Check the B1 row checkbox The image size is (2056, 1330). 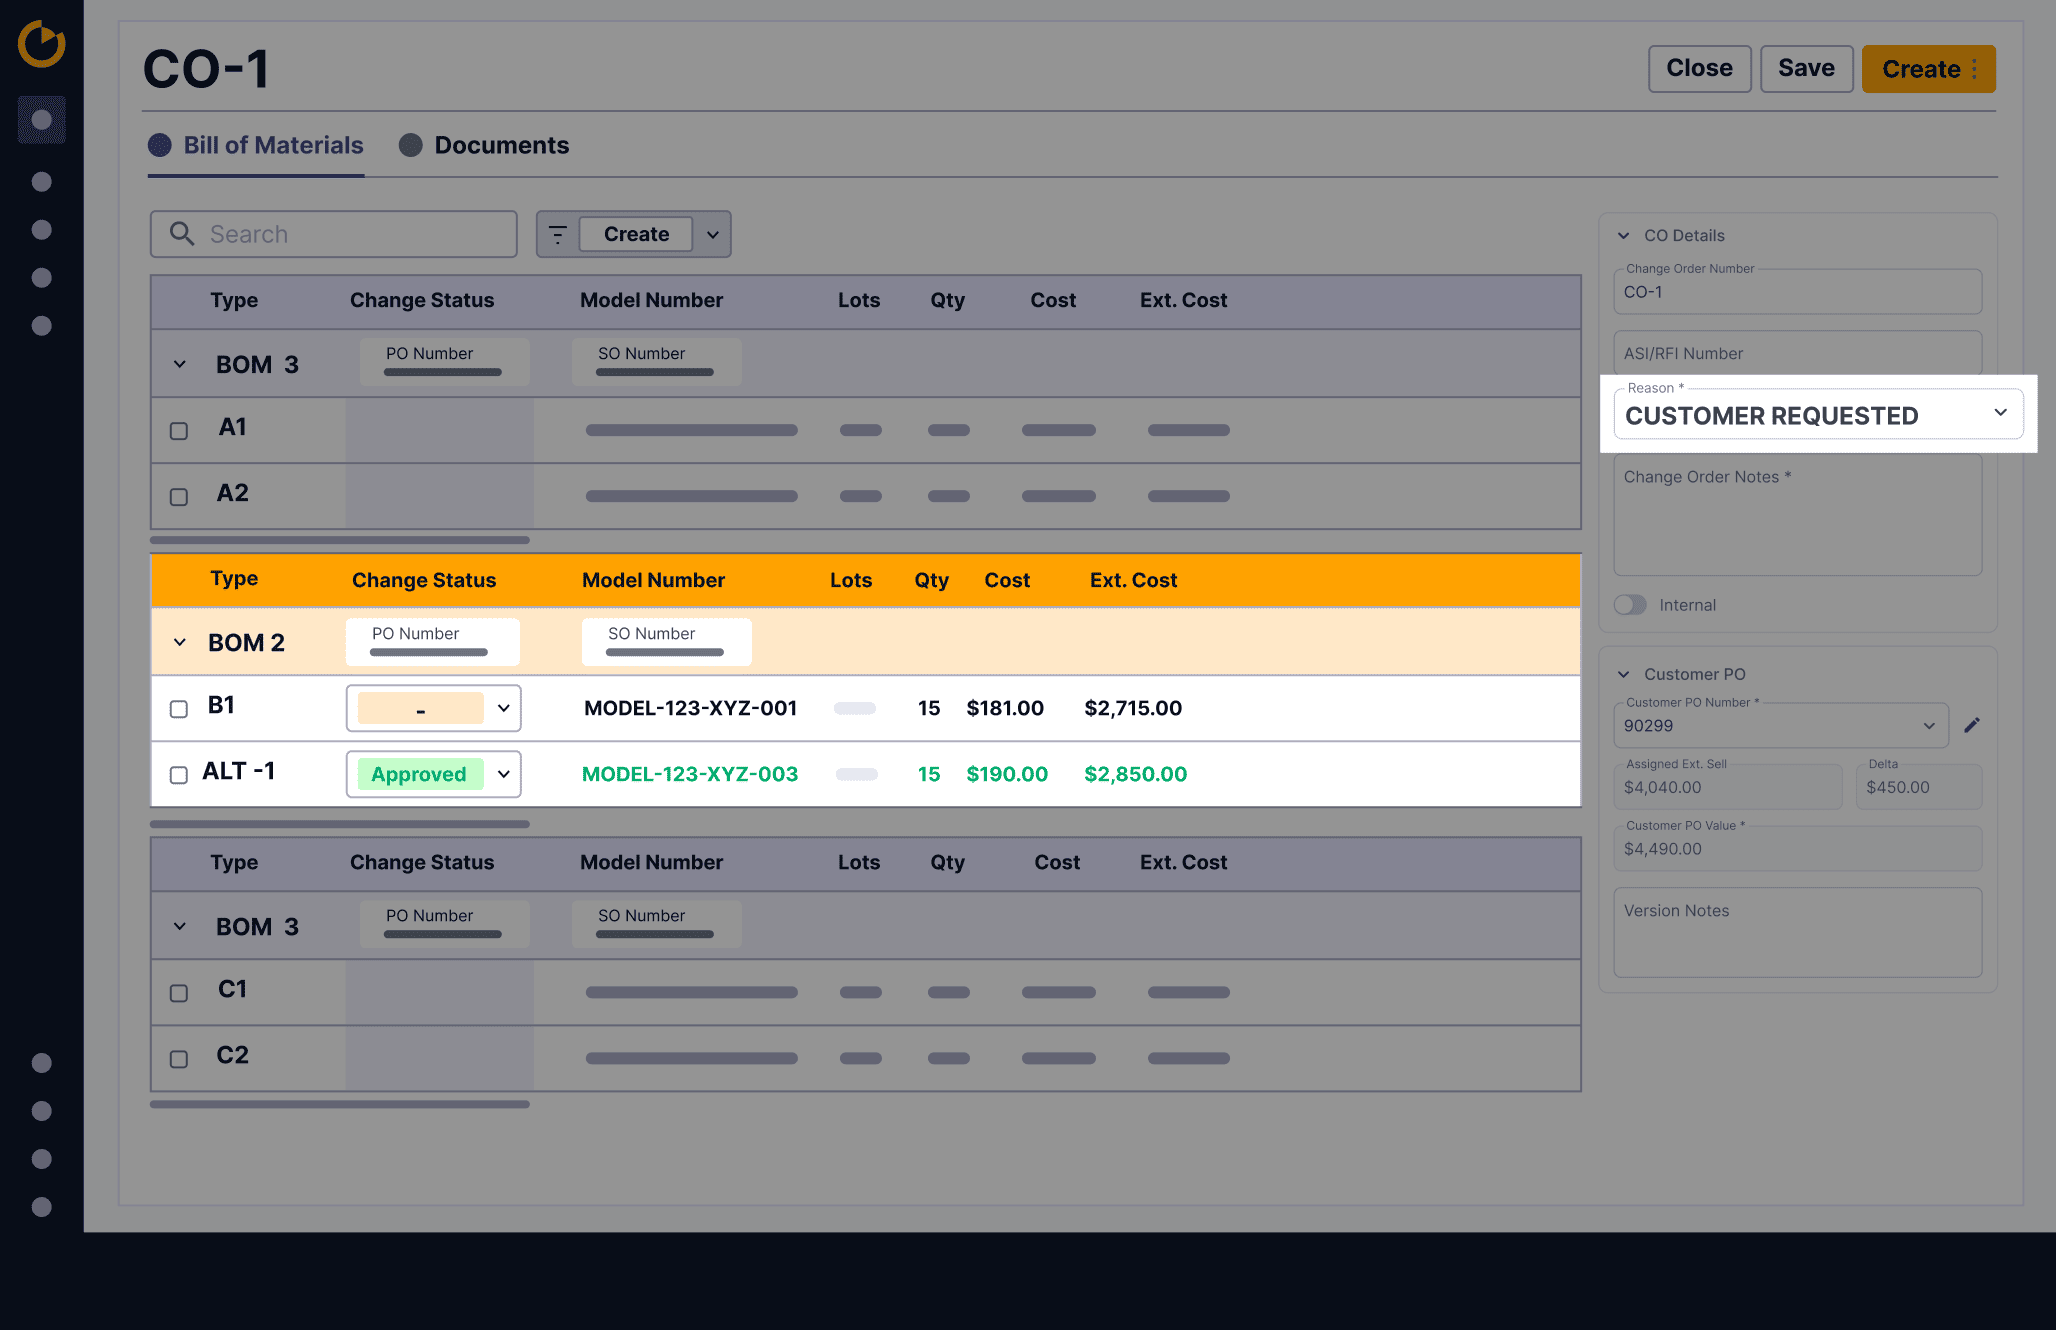tap(179, 709)
